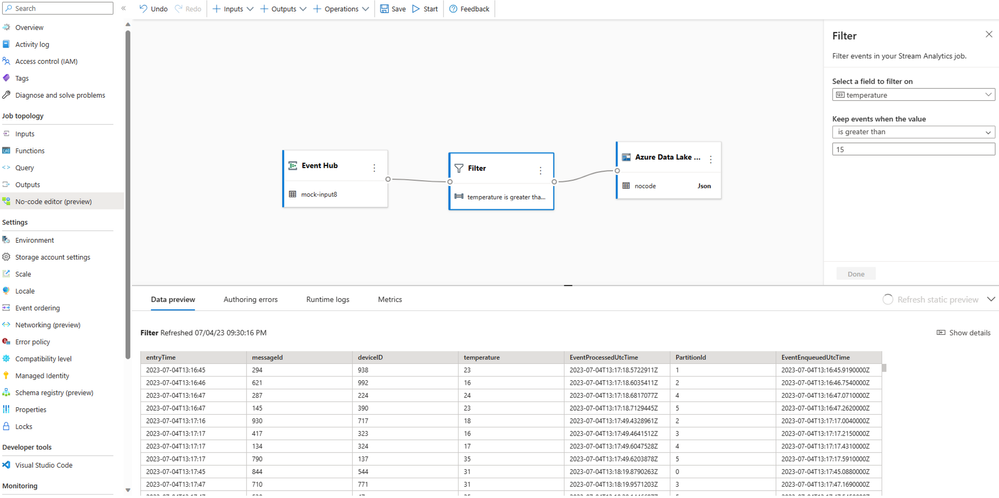Select the Event Hub node
Viewport: 999px width, 498px height.
click(x=335, y=179)
